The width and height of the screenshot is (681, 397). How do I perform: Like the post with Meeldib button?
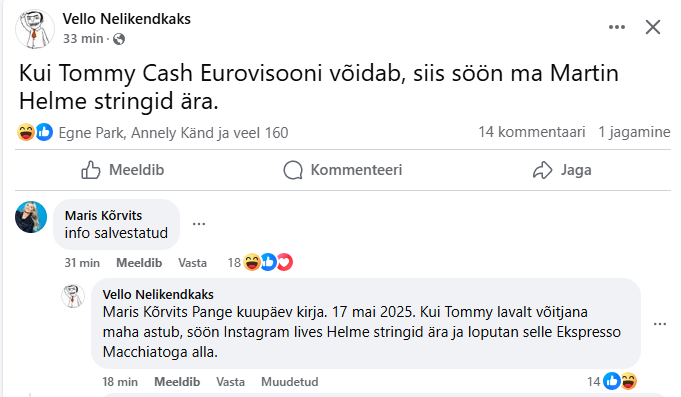click(x=122, y=170)
